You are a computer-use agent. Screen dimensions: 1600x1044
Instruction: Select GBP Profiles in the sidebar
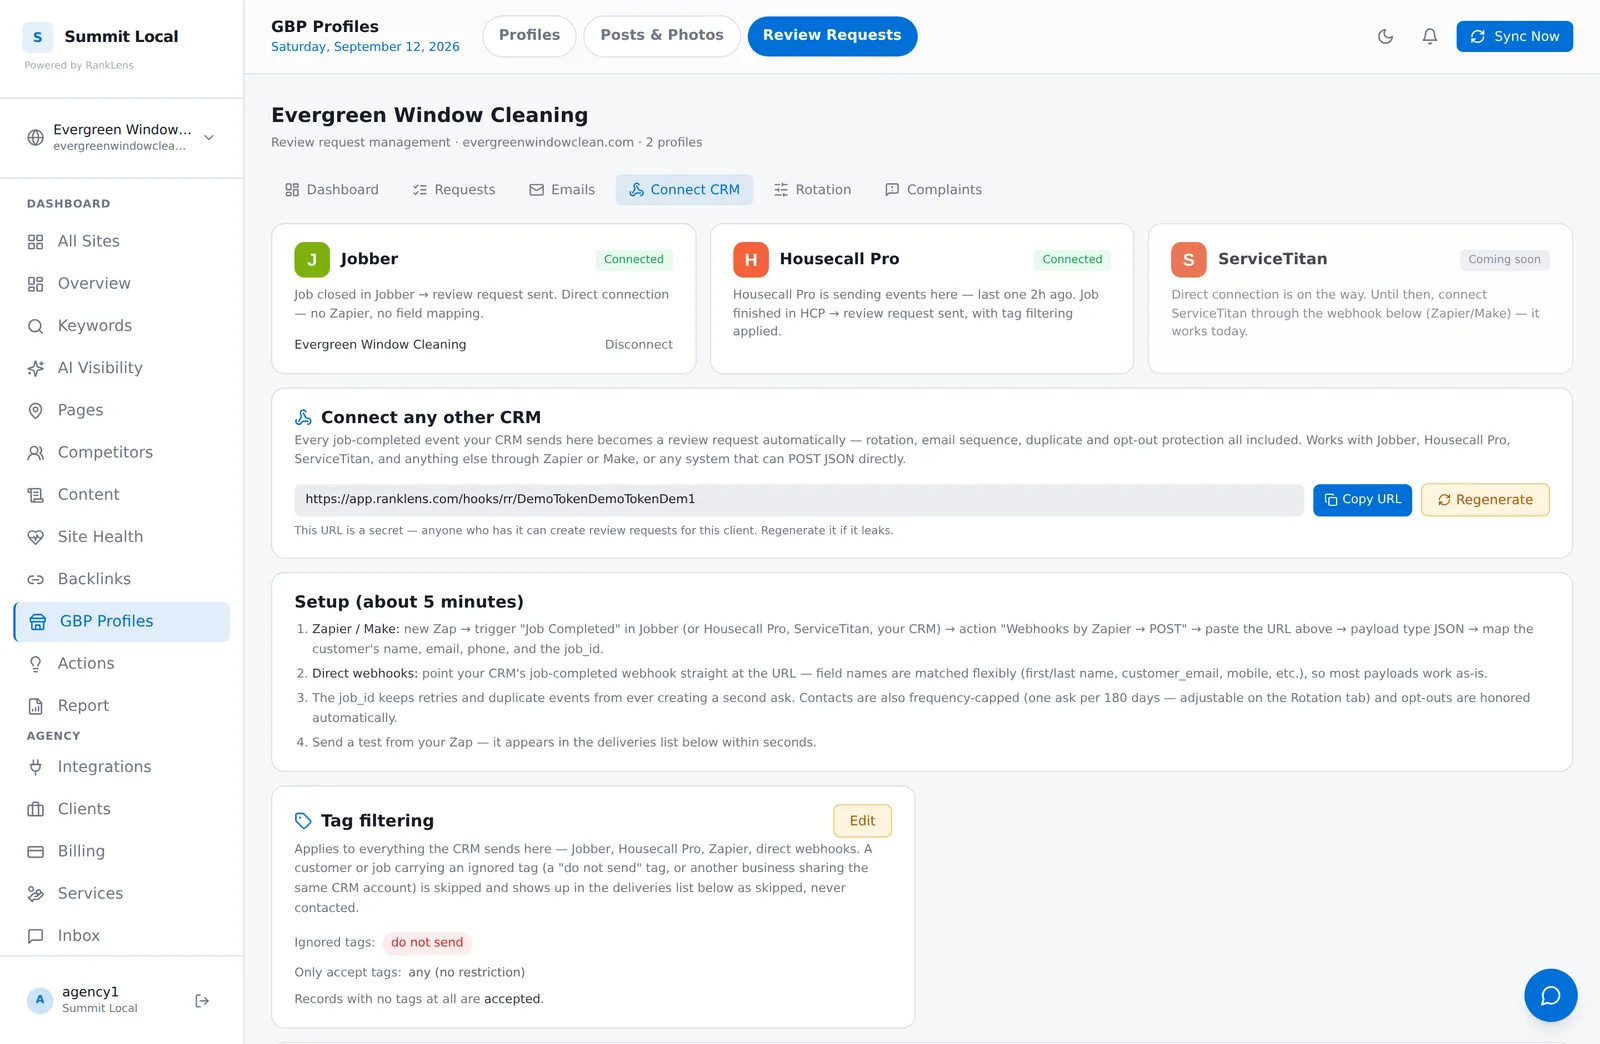[121, 622]
